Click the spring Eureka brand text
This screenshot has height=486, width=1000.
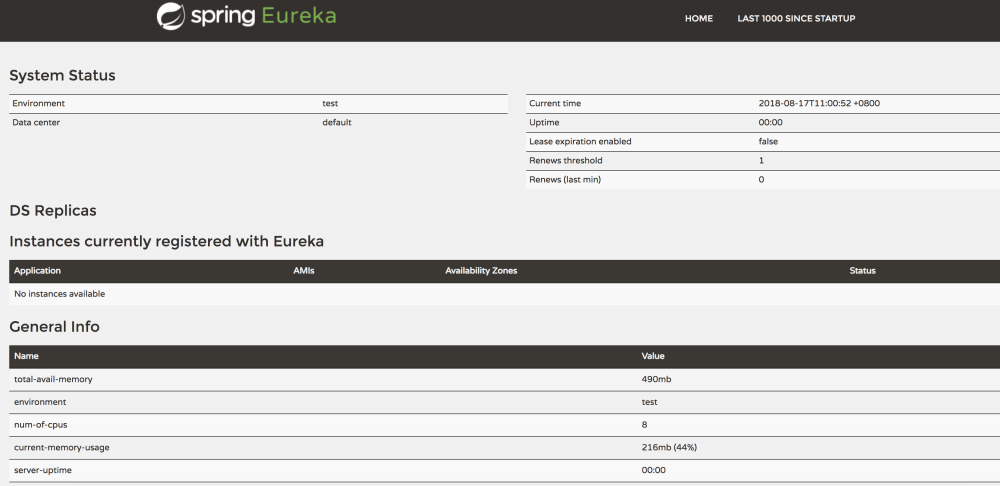(x=263, y=16)
